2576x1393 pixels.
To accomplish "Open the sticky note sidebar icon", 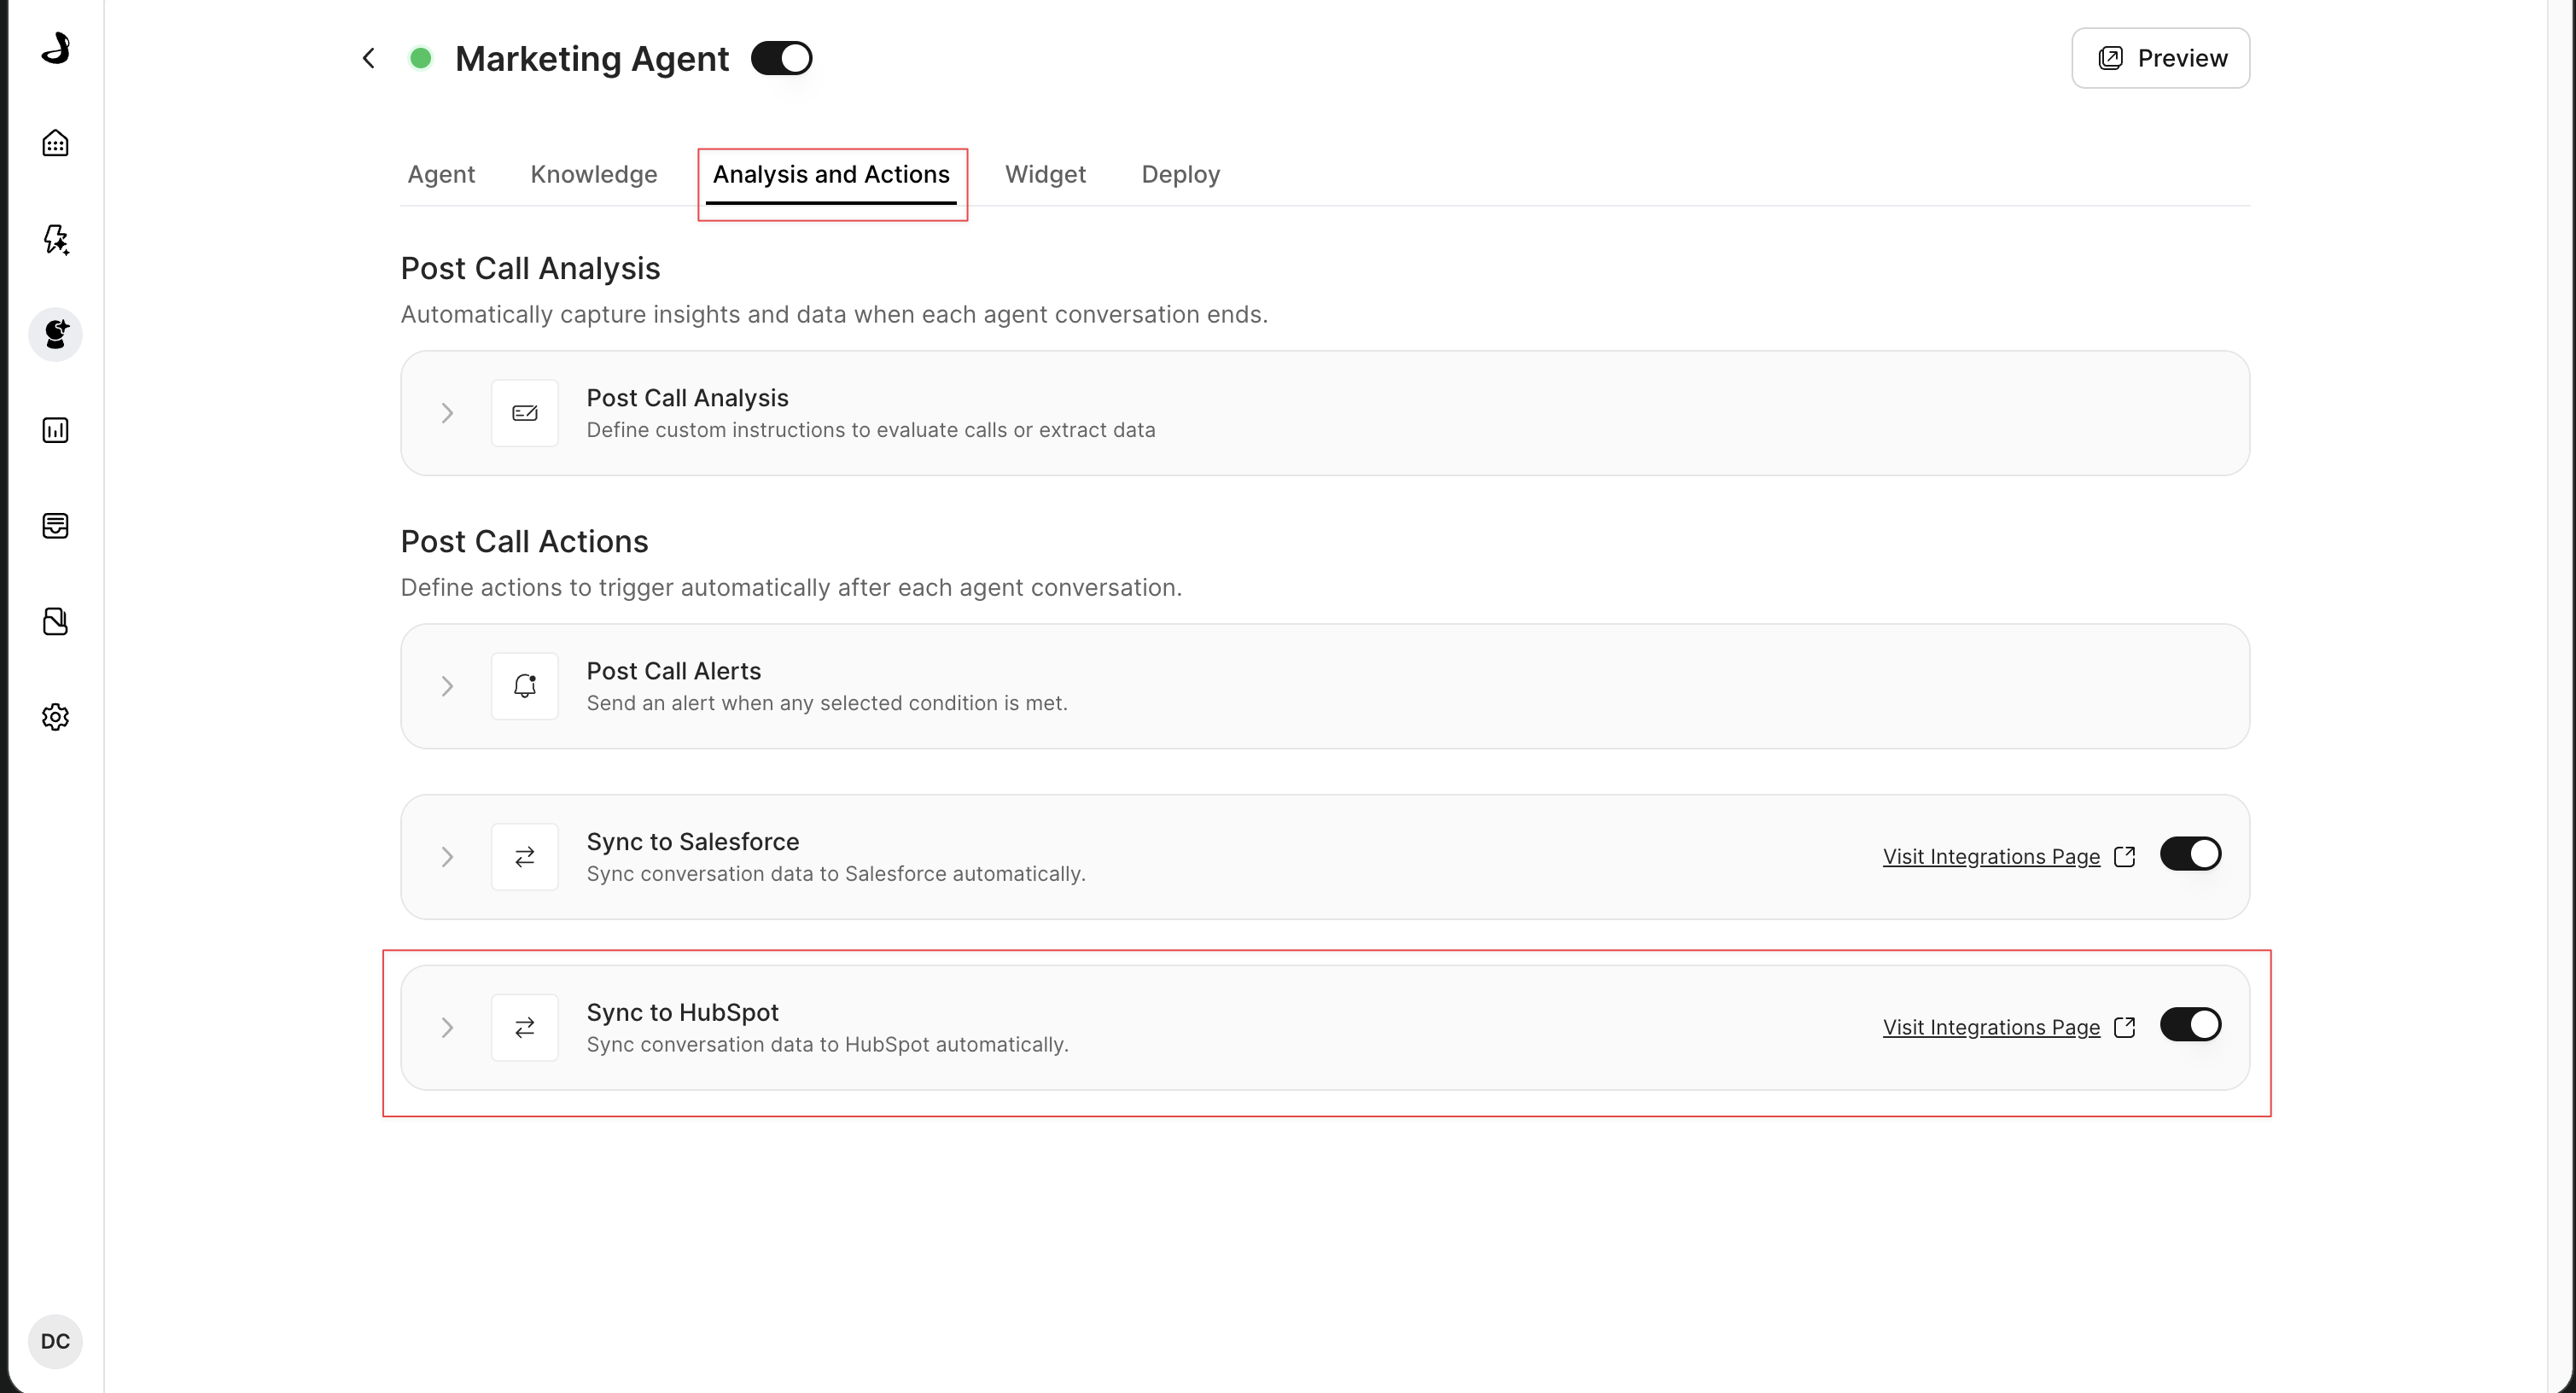I will (x=56, y=621).
